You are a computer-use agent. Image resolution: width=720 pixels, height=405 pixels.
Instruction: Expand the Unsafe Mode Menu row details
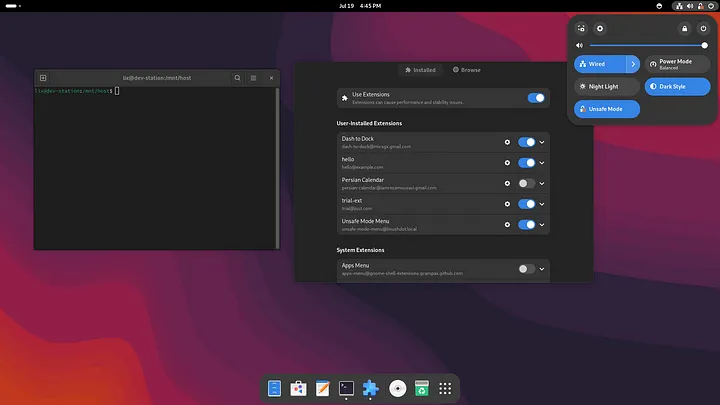point(542,225)
